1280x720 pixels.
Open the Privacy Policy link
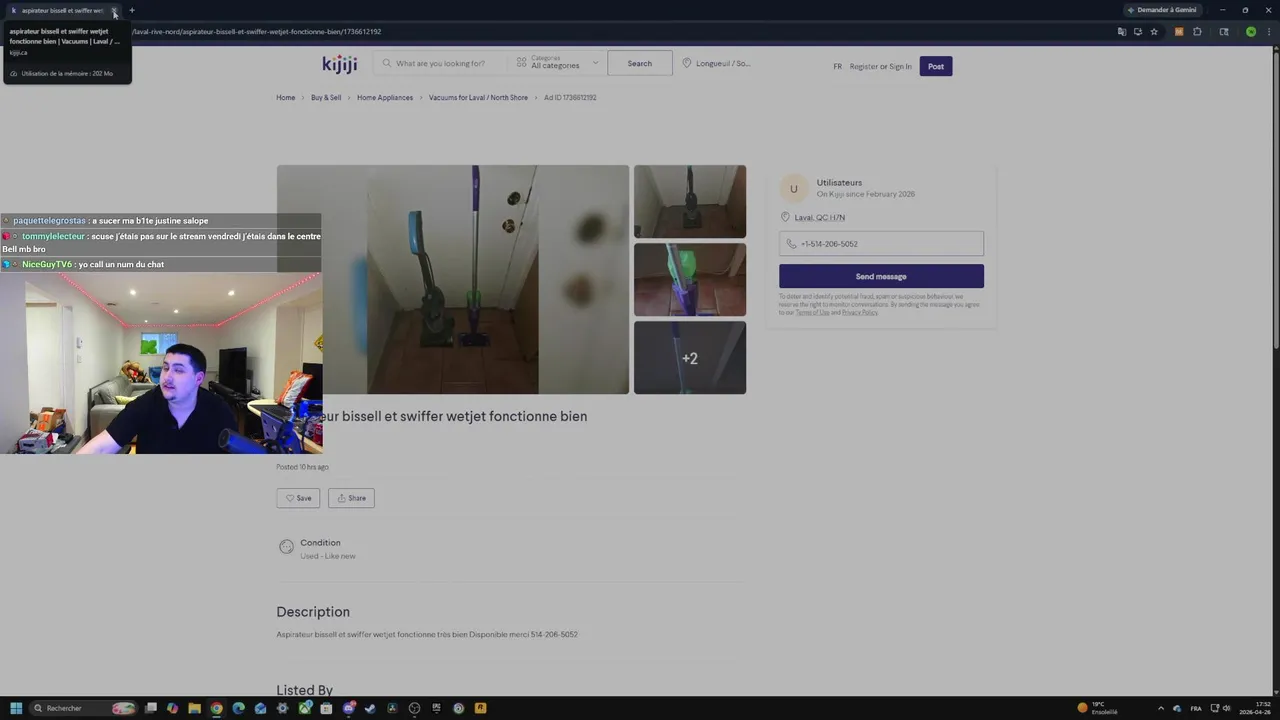coord(859,313)
